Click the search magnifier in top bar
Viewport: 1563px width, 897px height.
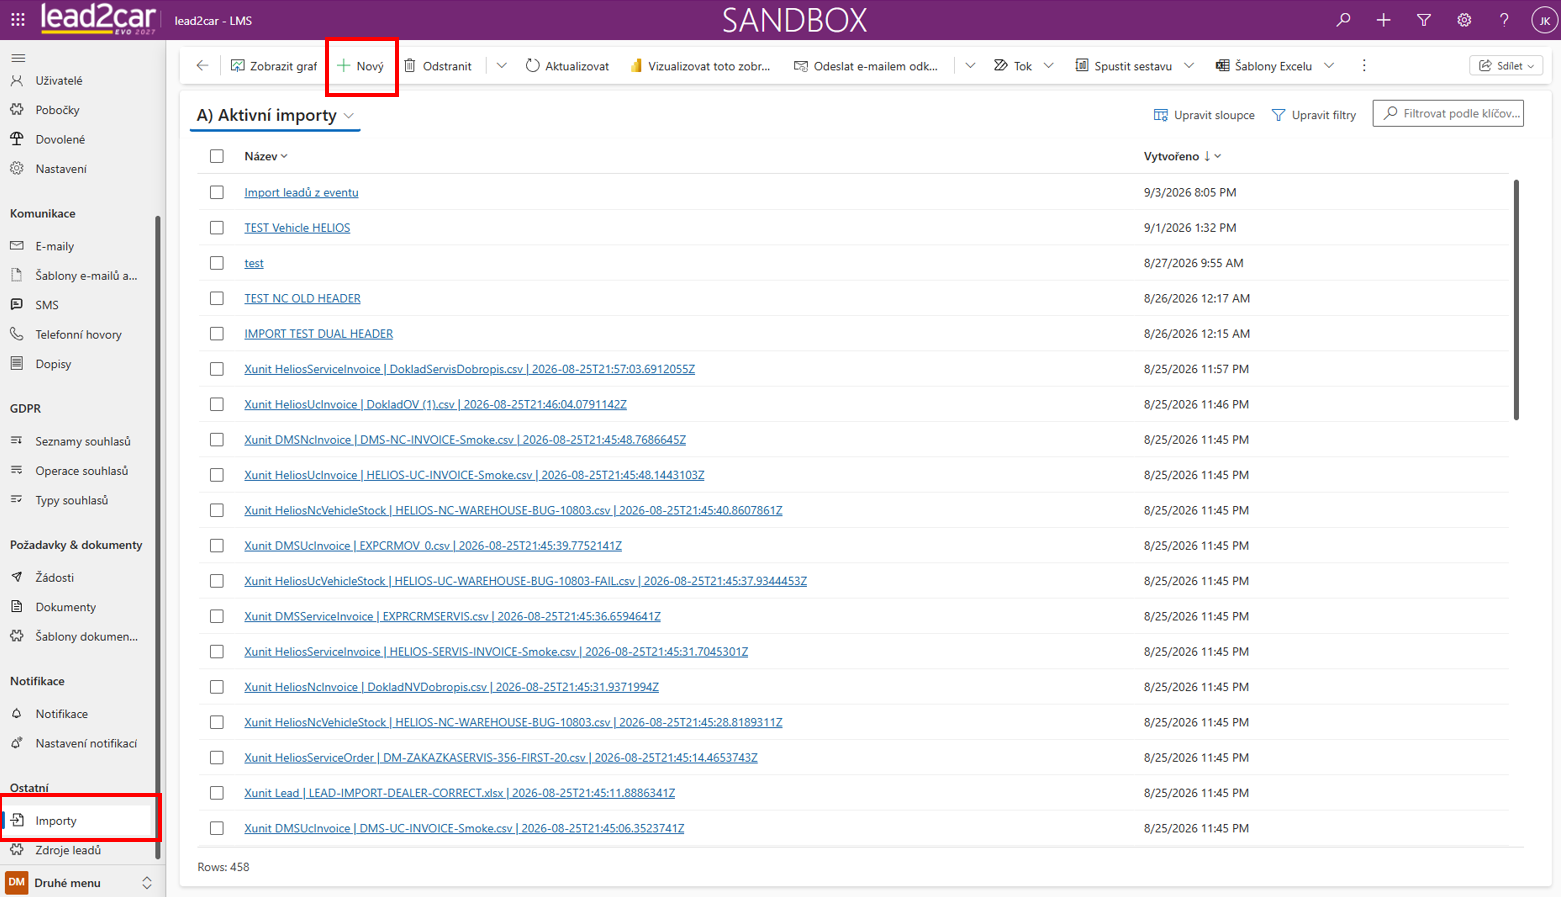click(x=1343, y=20)
